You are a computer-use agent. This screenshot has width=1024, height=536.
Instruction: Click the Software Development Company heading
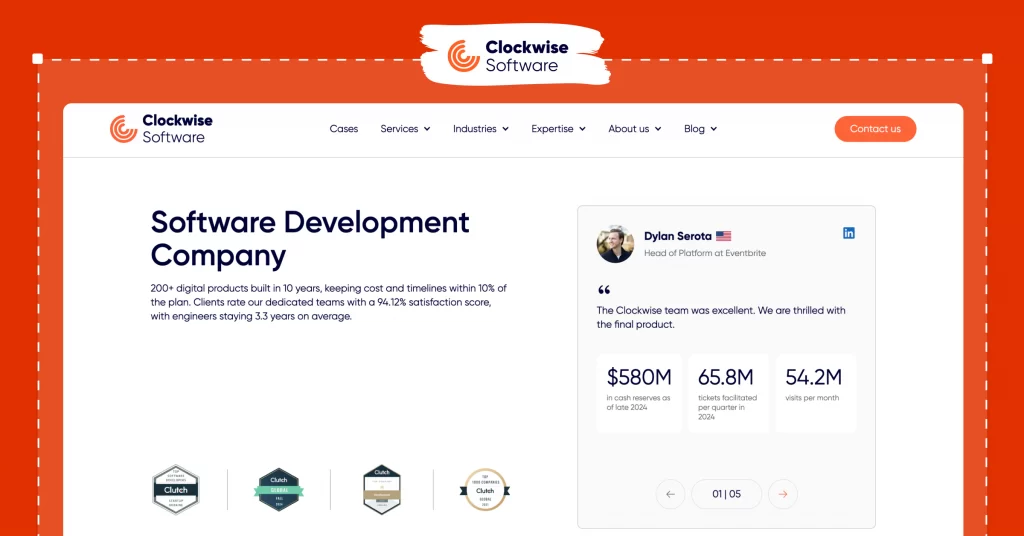pyautogui.click(x=310, y=239)
